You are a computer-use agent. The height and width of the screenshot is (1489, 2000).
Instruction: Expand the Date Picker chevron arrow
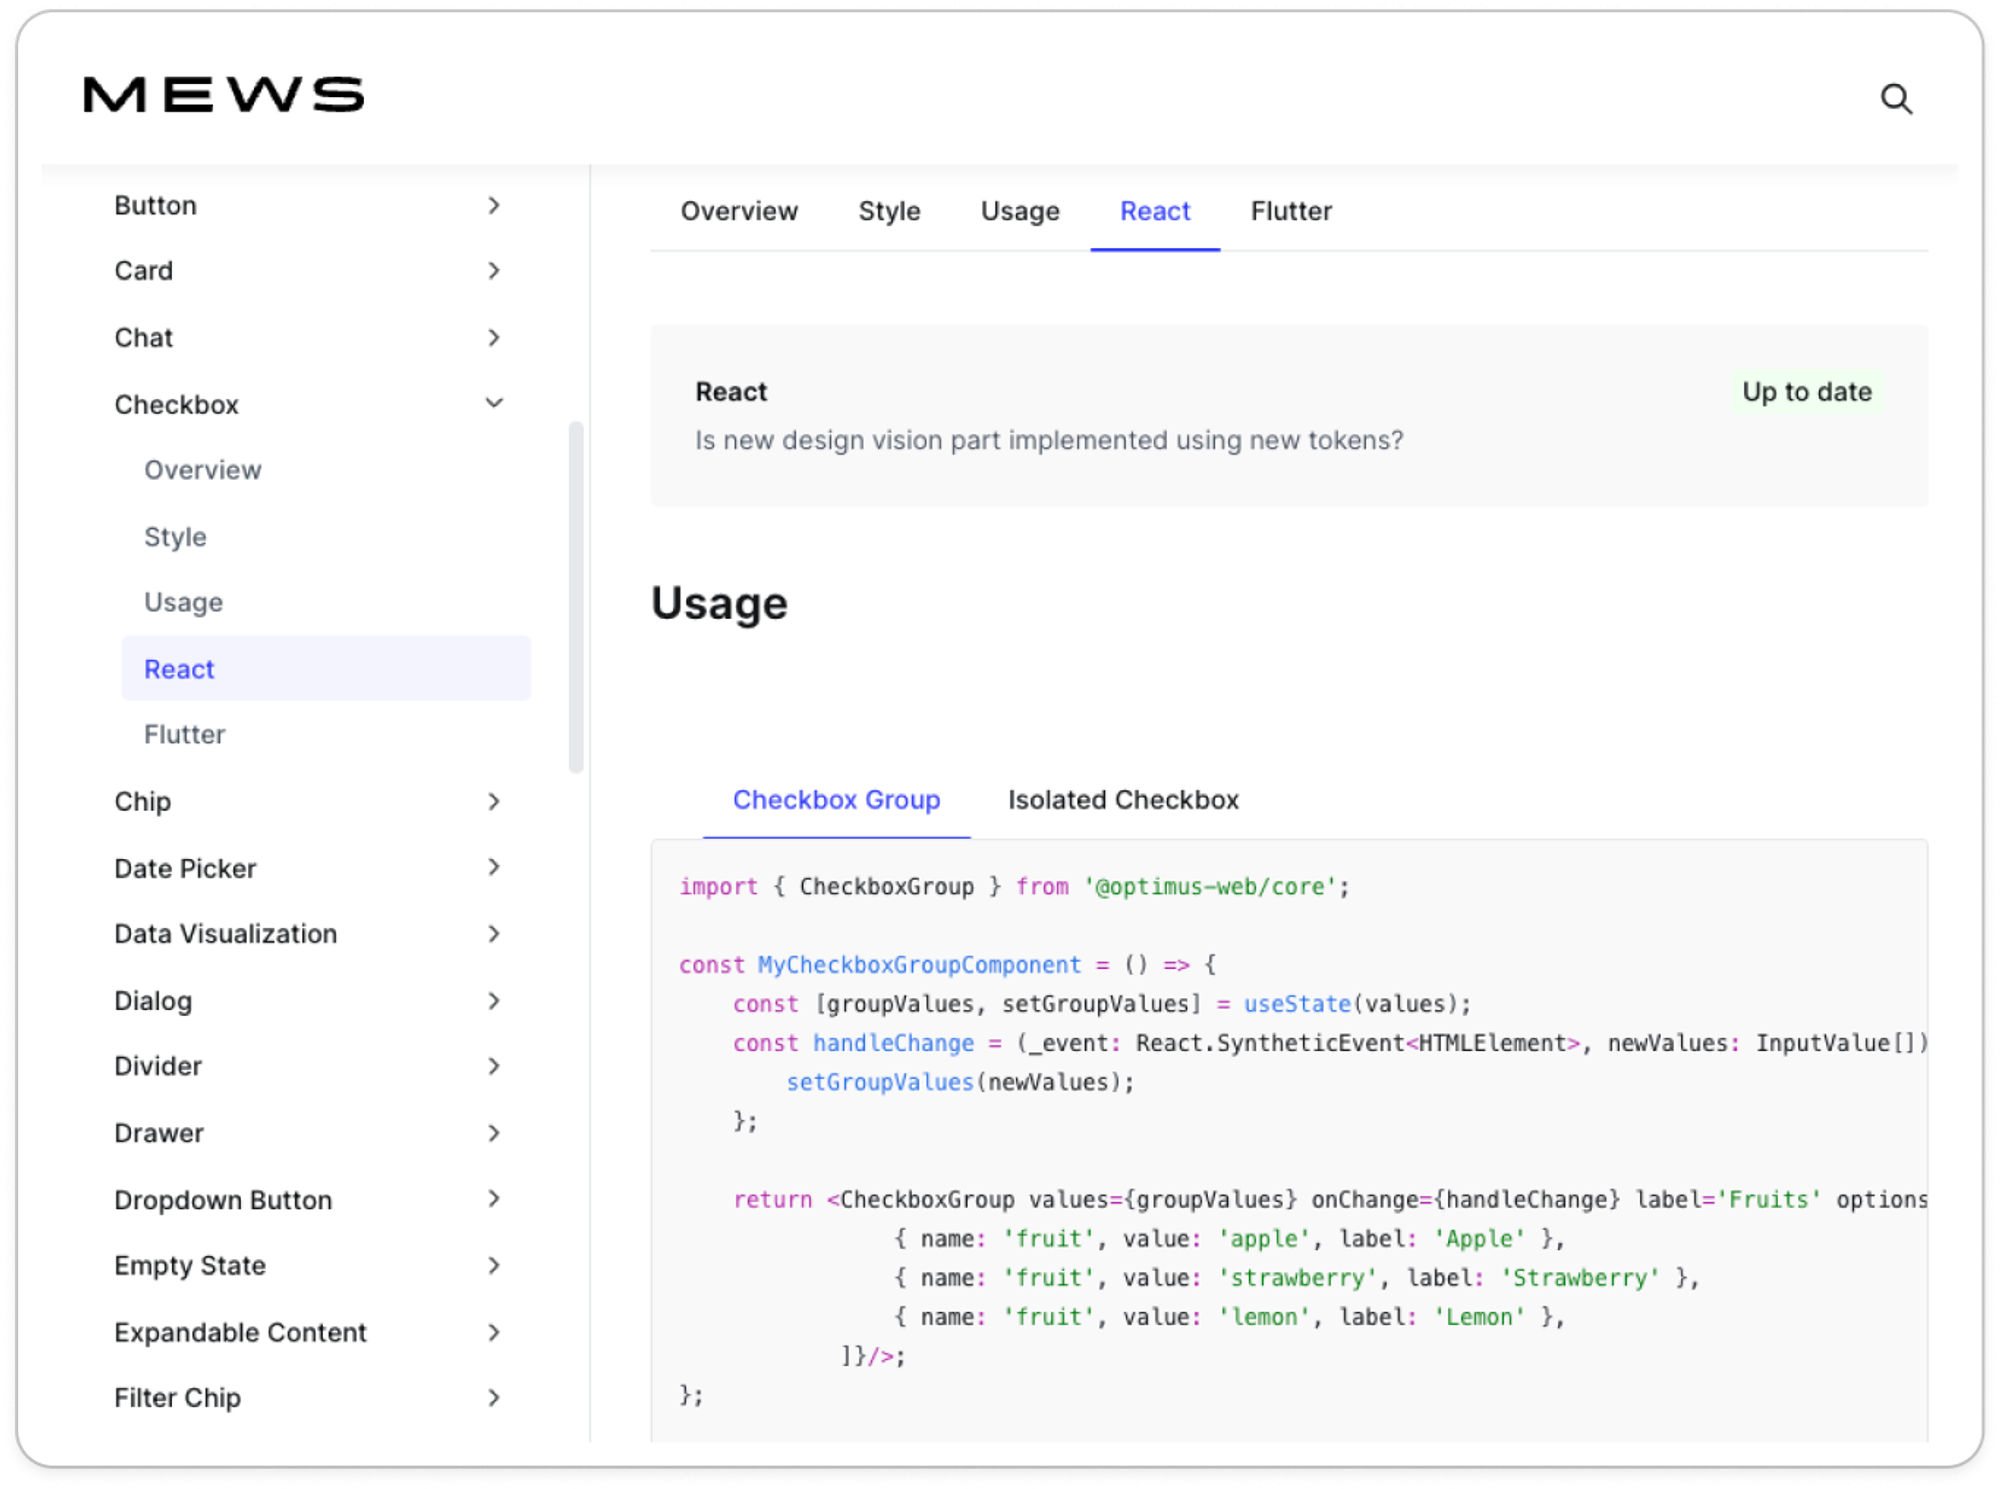(x=493, y=868)
